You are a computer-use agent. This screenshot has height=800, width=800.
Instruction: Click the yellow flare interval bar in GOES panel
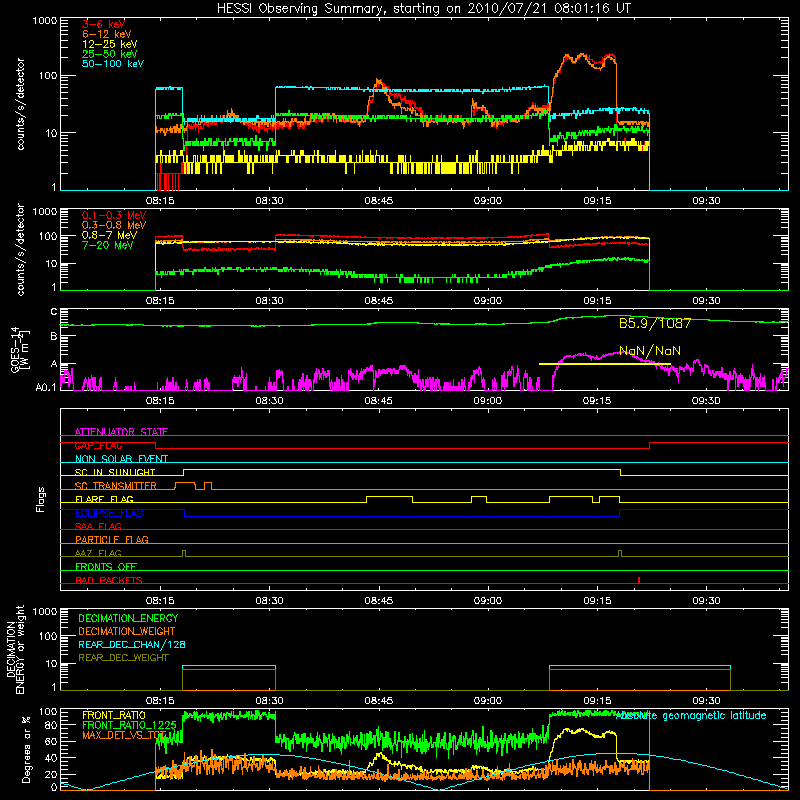click(605, 364)
